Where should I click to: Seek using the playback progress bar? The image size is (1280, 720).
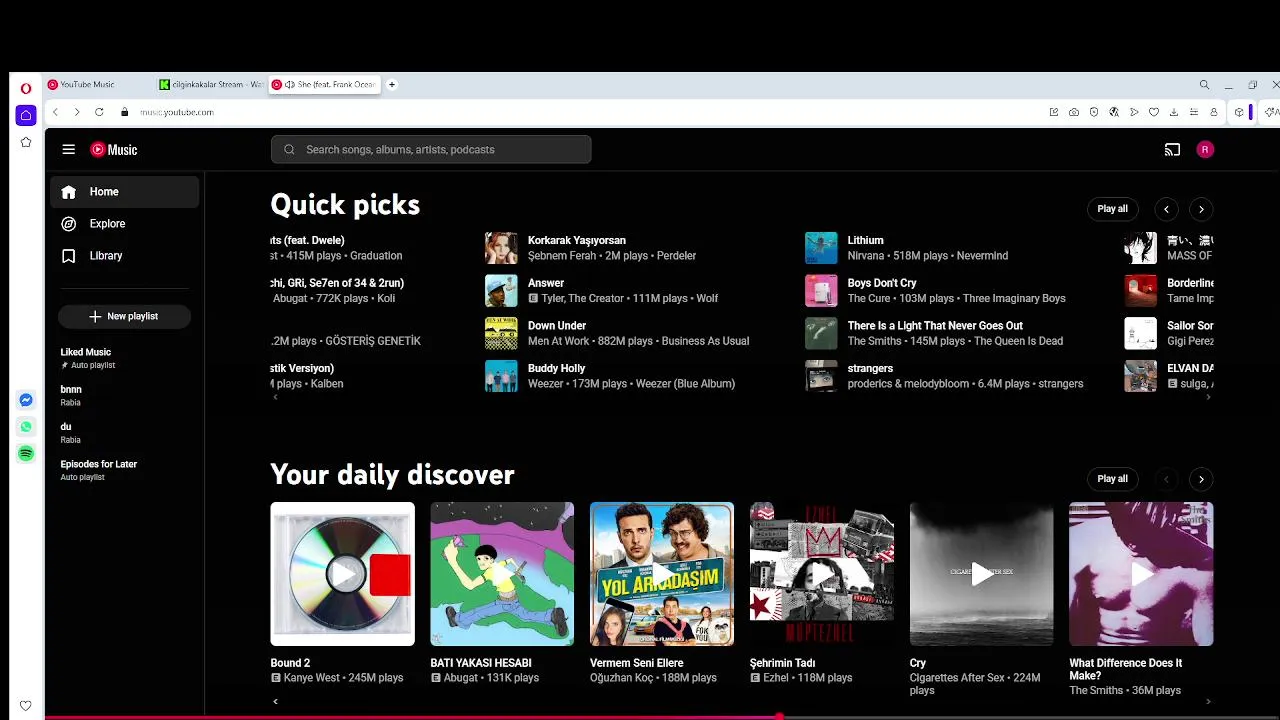click(x=662, y=717)
